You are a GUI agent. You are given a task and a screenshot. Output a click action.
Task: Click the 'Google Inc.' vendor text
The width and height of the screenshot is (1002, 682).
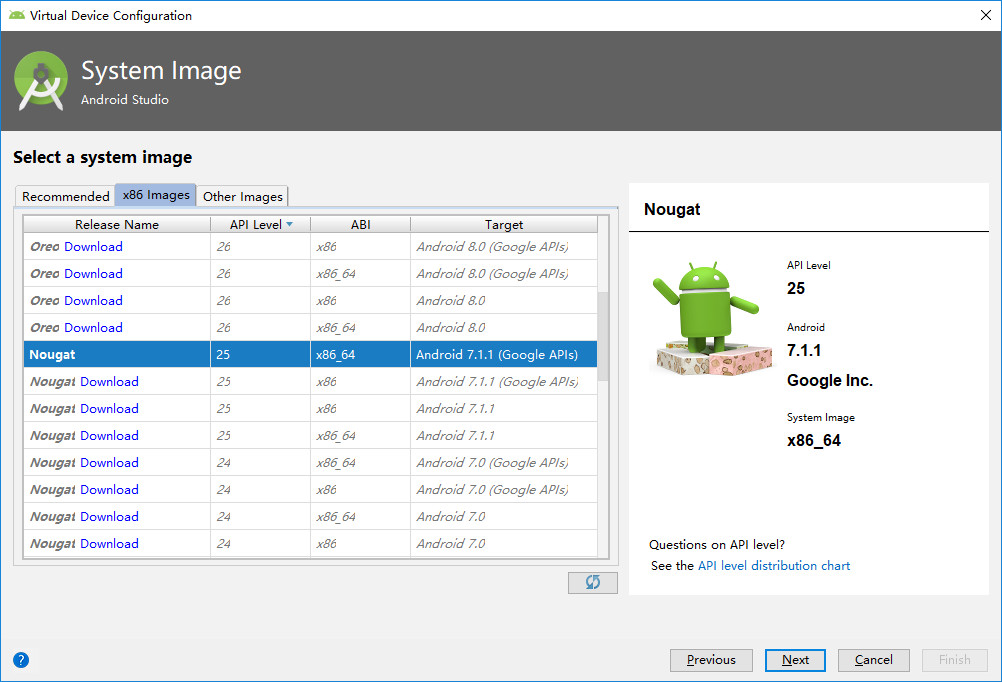coord(829,380)
